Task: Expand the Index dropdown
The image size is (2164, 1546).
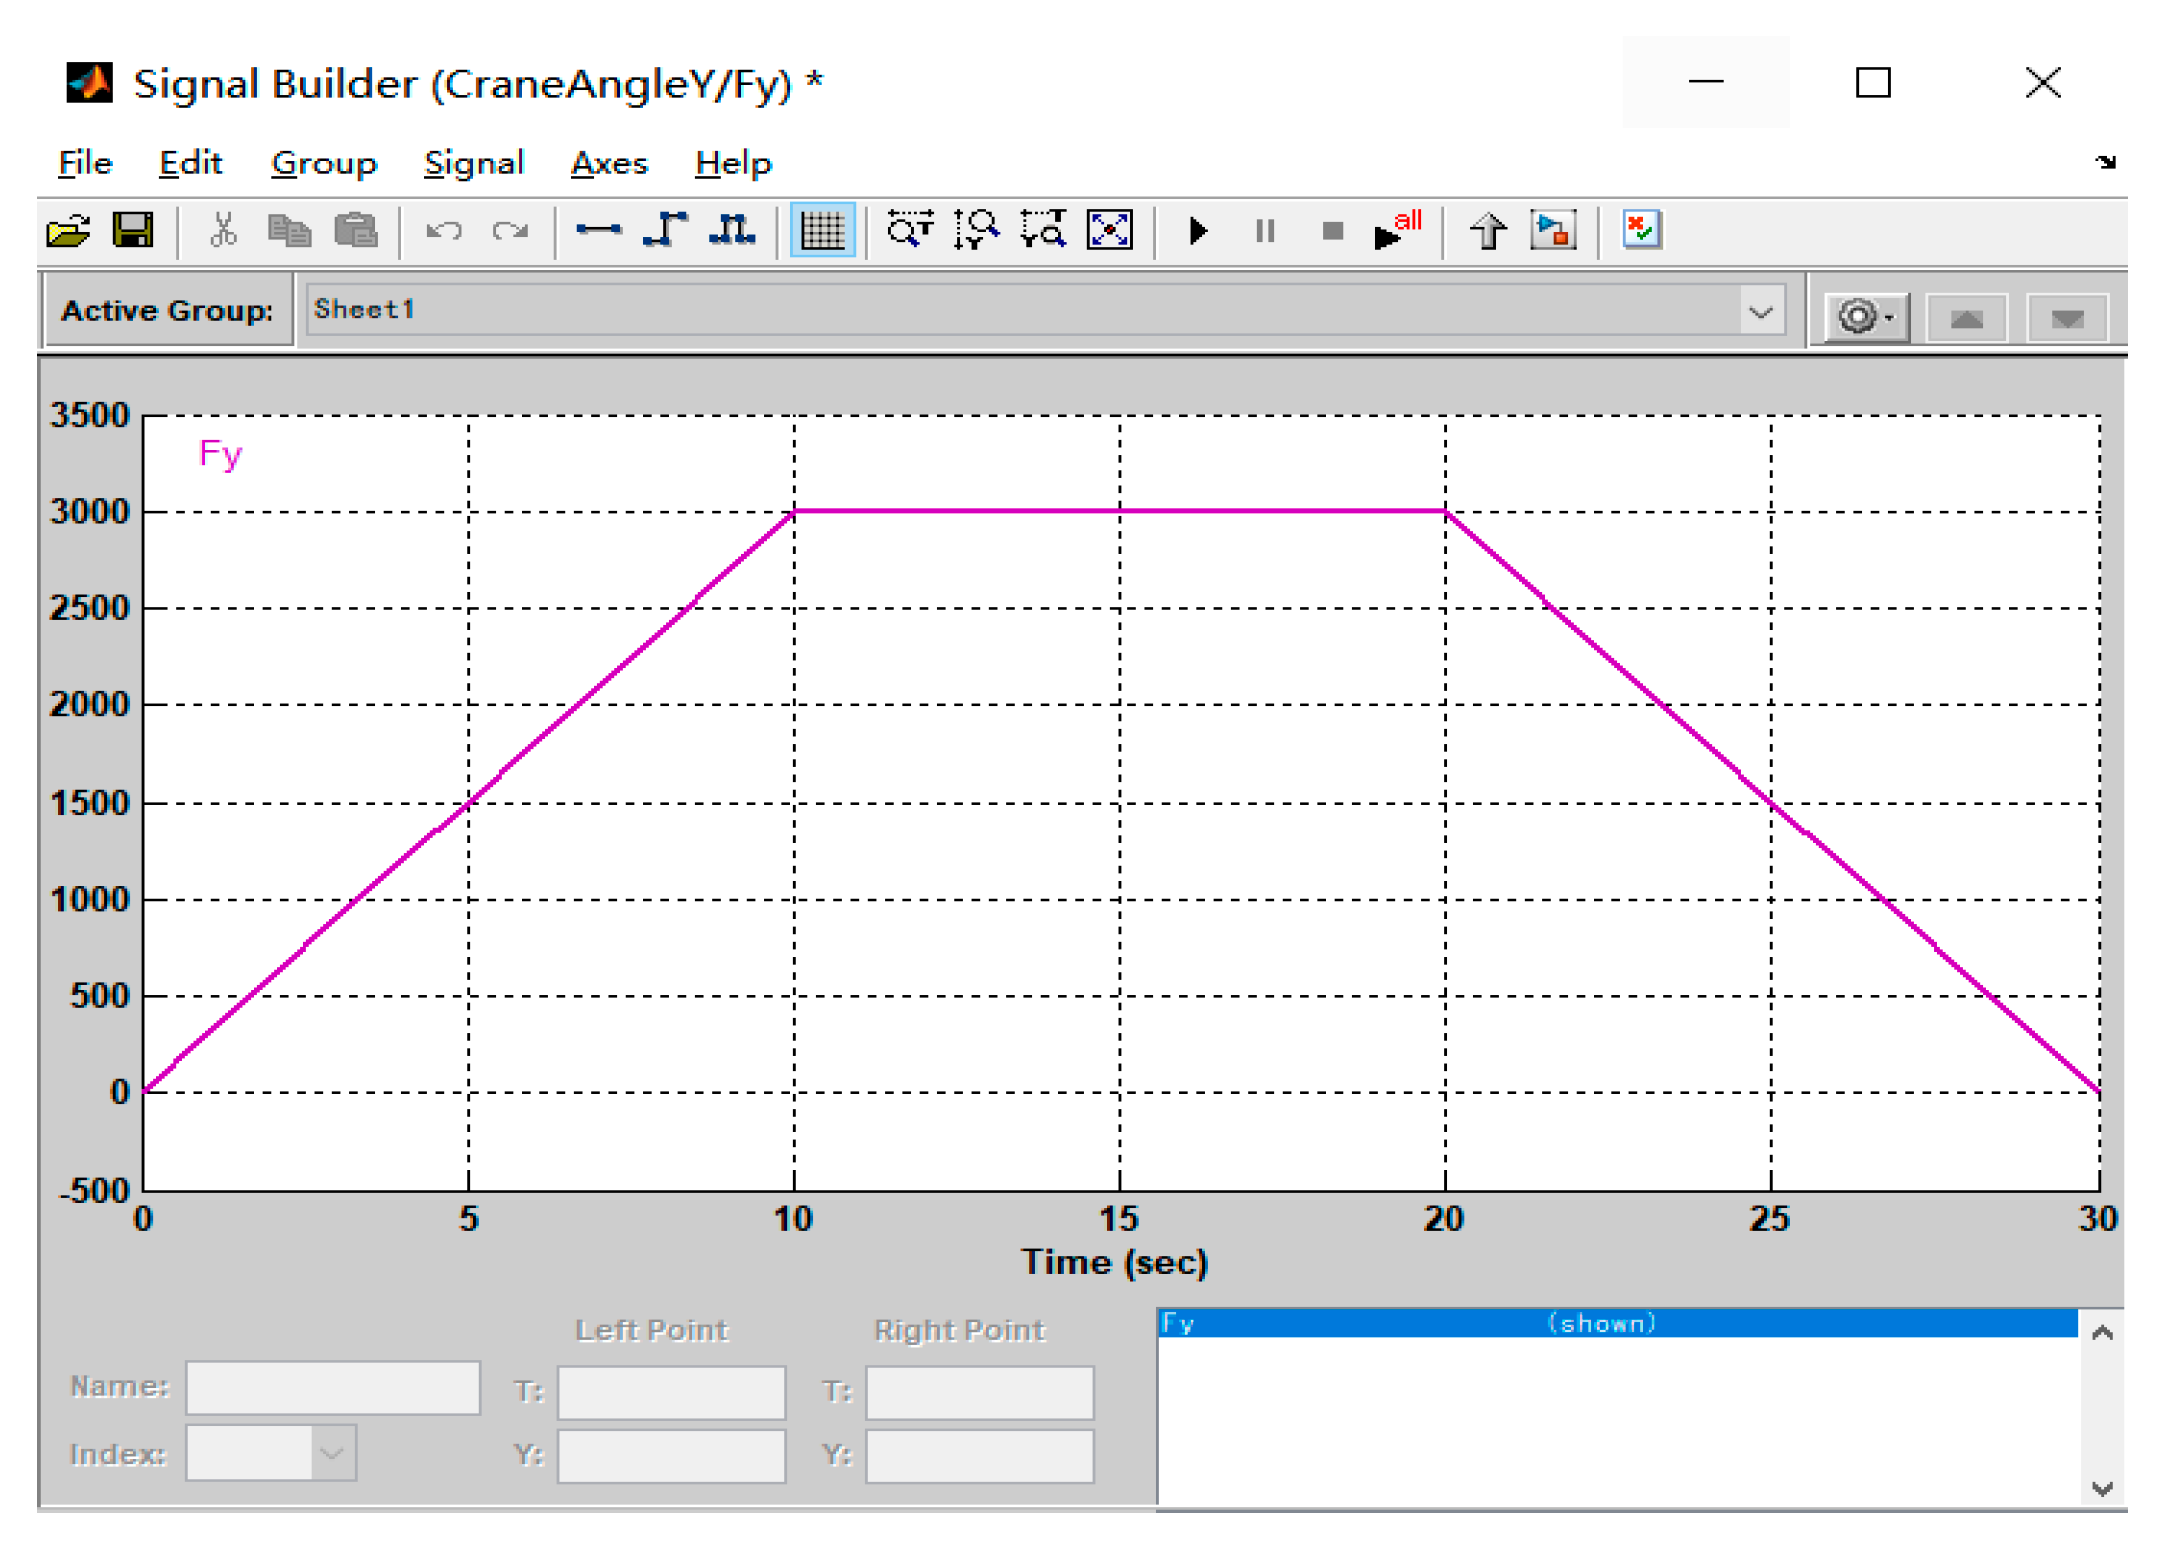Action: (x=332, y=1453)
